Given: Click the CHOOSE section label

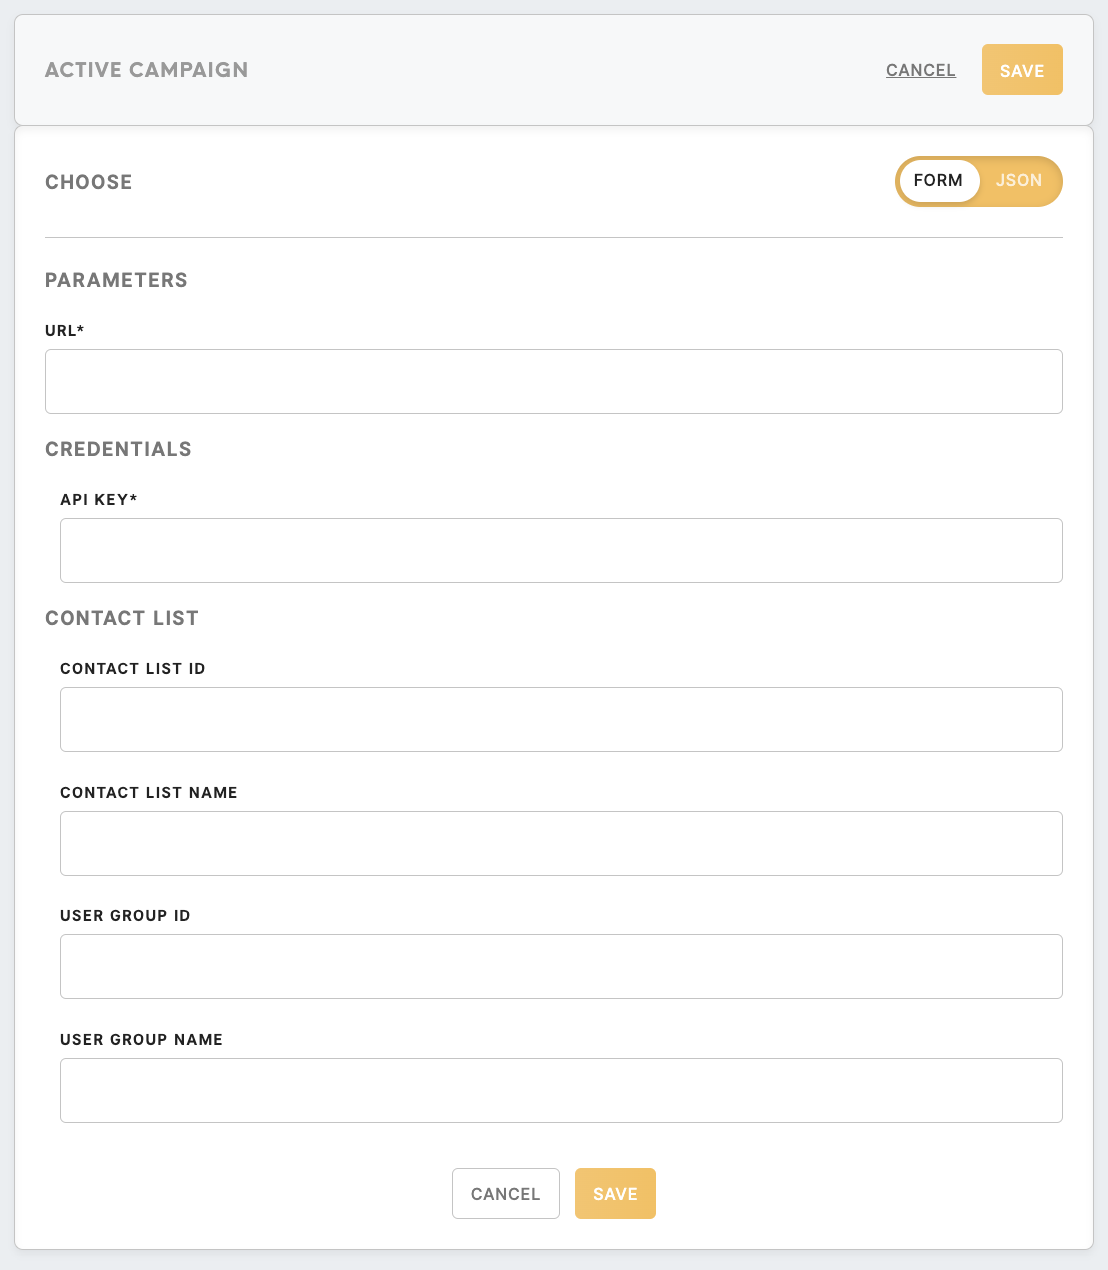Looking at the screenshot, I should [88, 182].
